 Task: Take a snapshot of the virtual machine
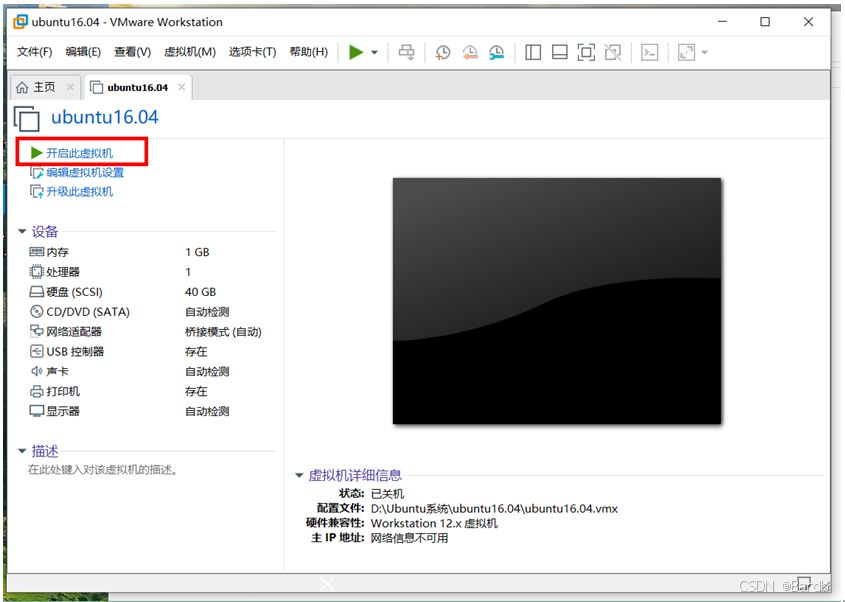[x=441, y=52]
